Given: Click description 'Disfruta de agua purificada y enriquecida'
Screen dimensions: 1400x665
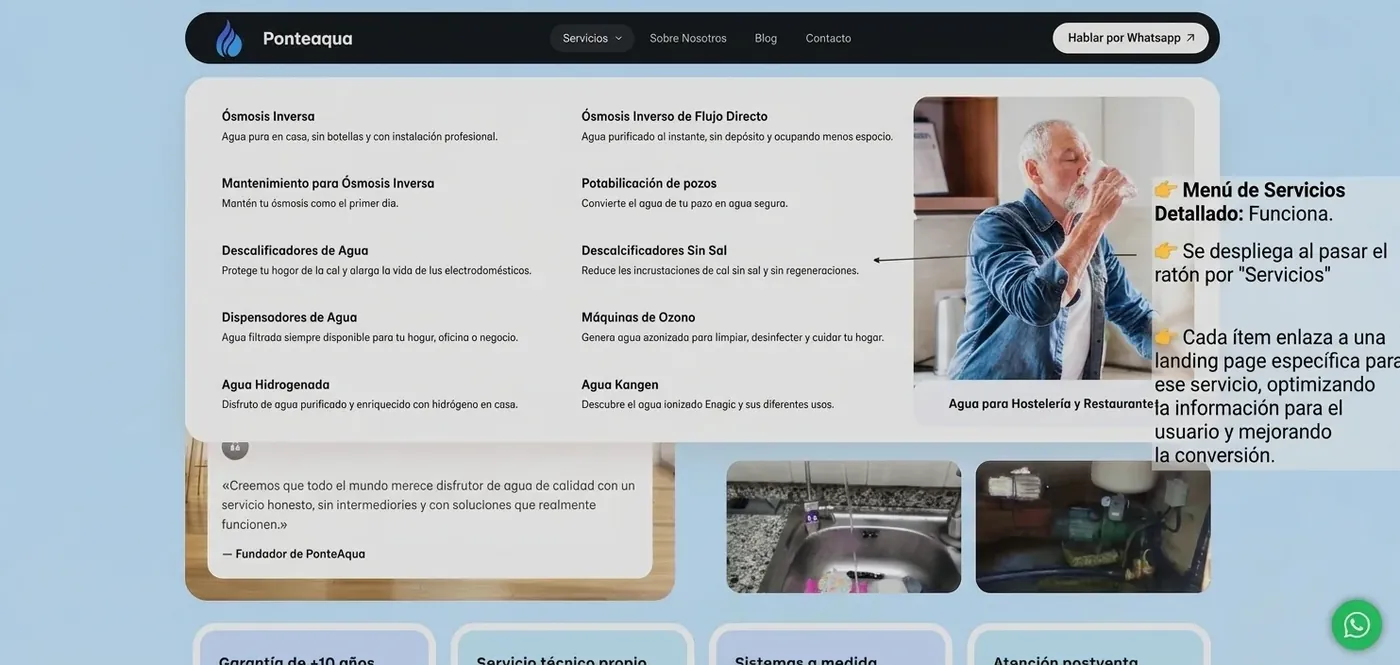Looking at the screenshot, I should (x=369, y=405).
